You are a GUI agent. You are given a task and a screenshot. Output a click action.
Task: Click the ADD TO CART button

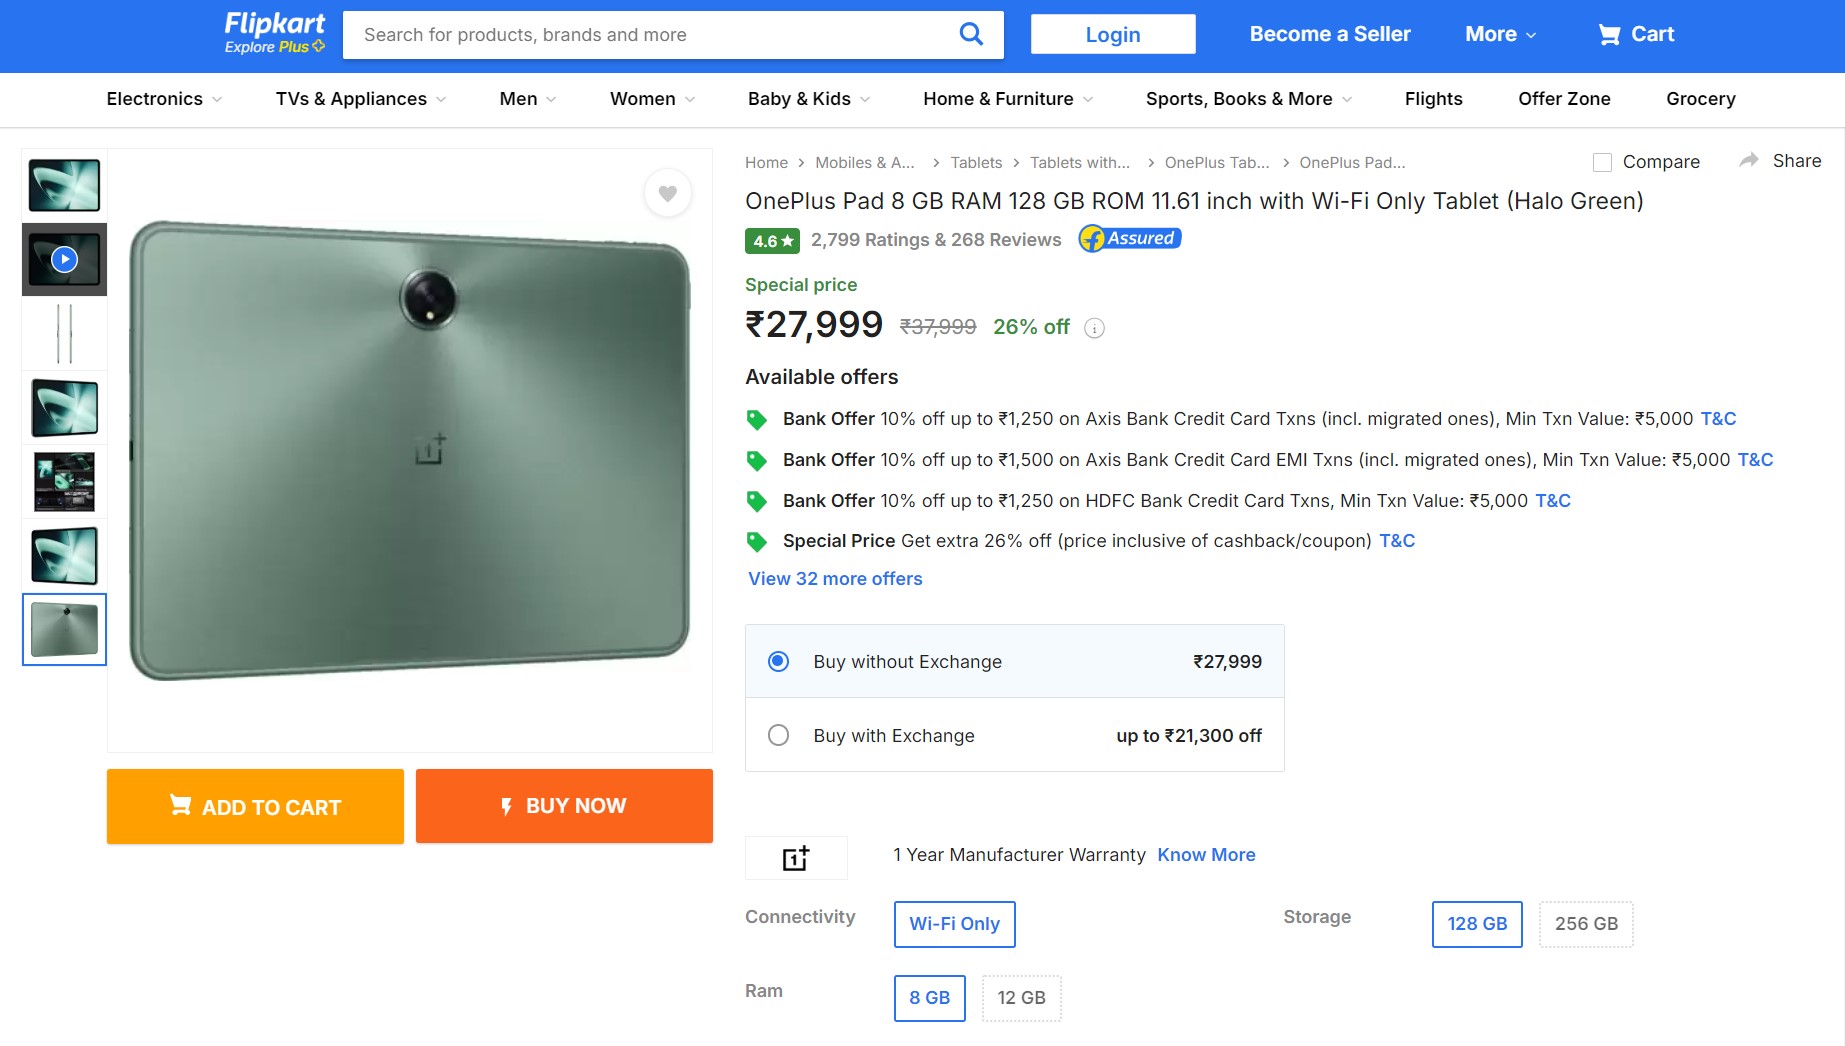tap(254, 806)
